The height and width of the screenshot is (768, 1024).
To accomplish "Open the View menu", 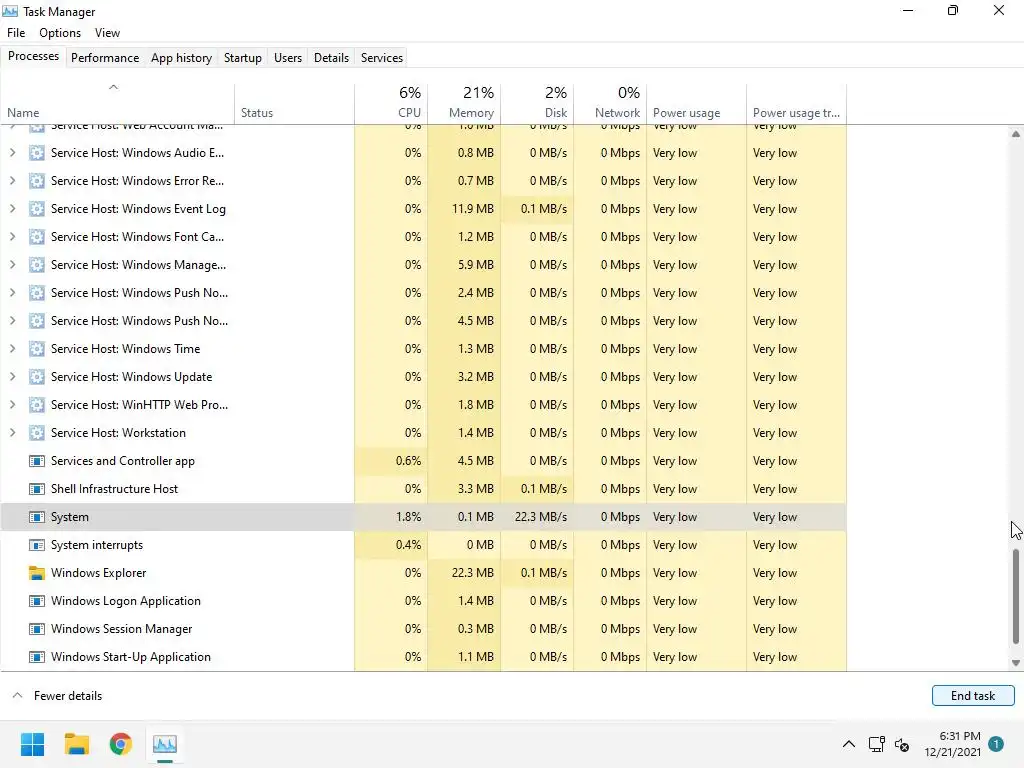I will coord(107,33).
